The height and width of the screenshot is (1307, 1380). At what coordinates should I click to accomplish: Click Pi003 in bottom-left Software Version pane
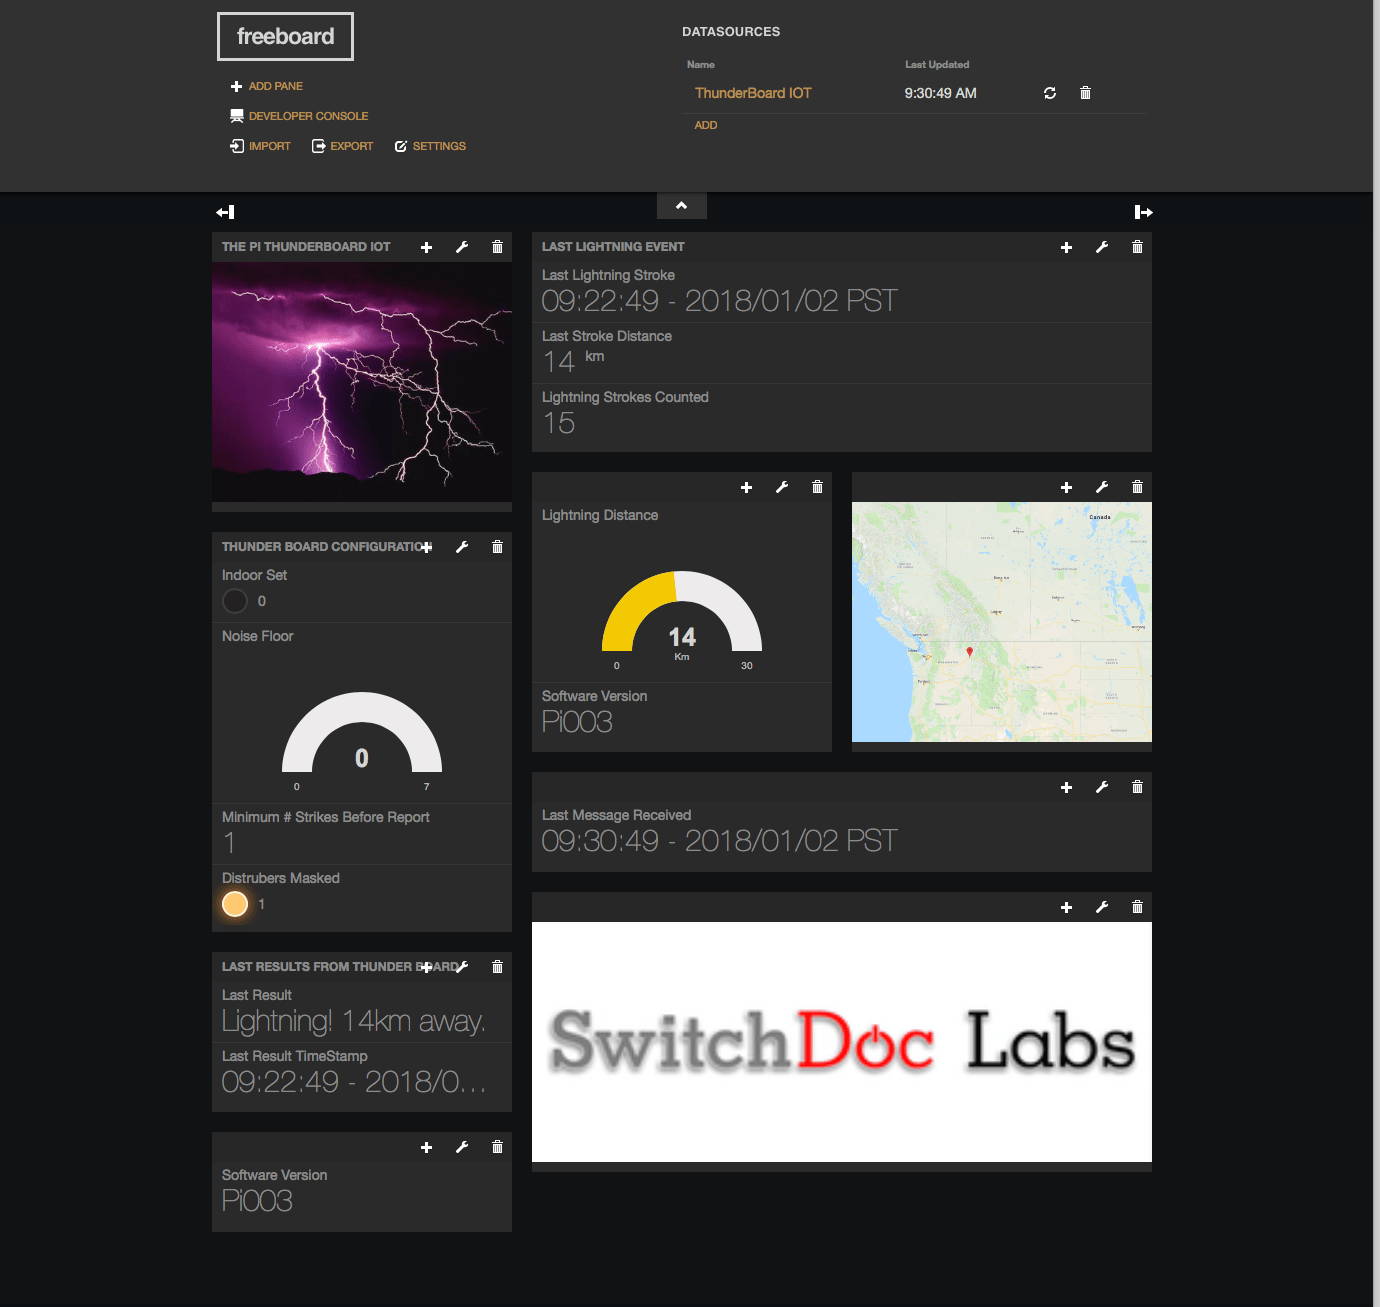pyautogui.click(x=257, y=1201)
